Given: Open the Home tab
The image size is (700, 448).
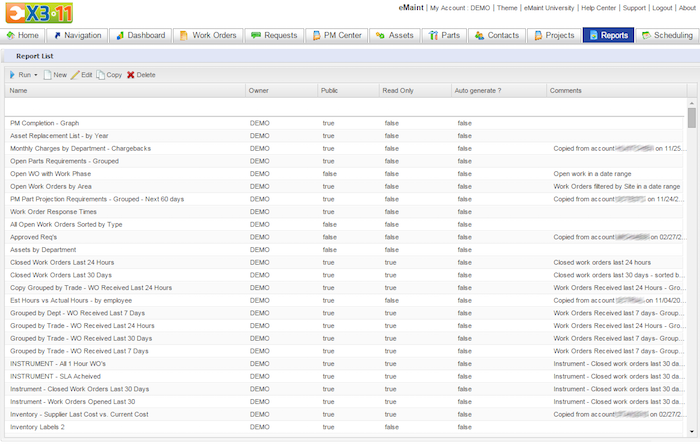Looking at the screenshot, I should [x=23, y=35].
